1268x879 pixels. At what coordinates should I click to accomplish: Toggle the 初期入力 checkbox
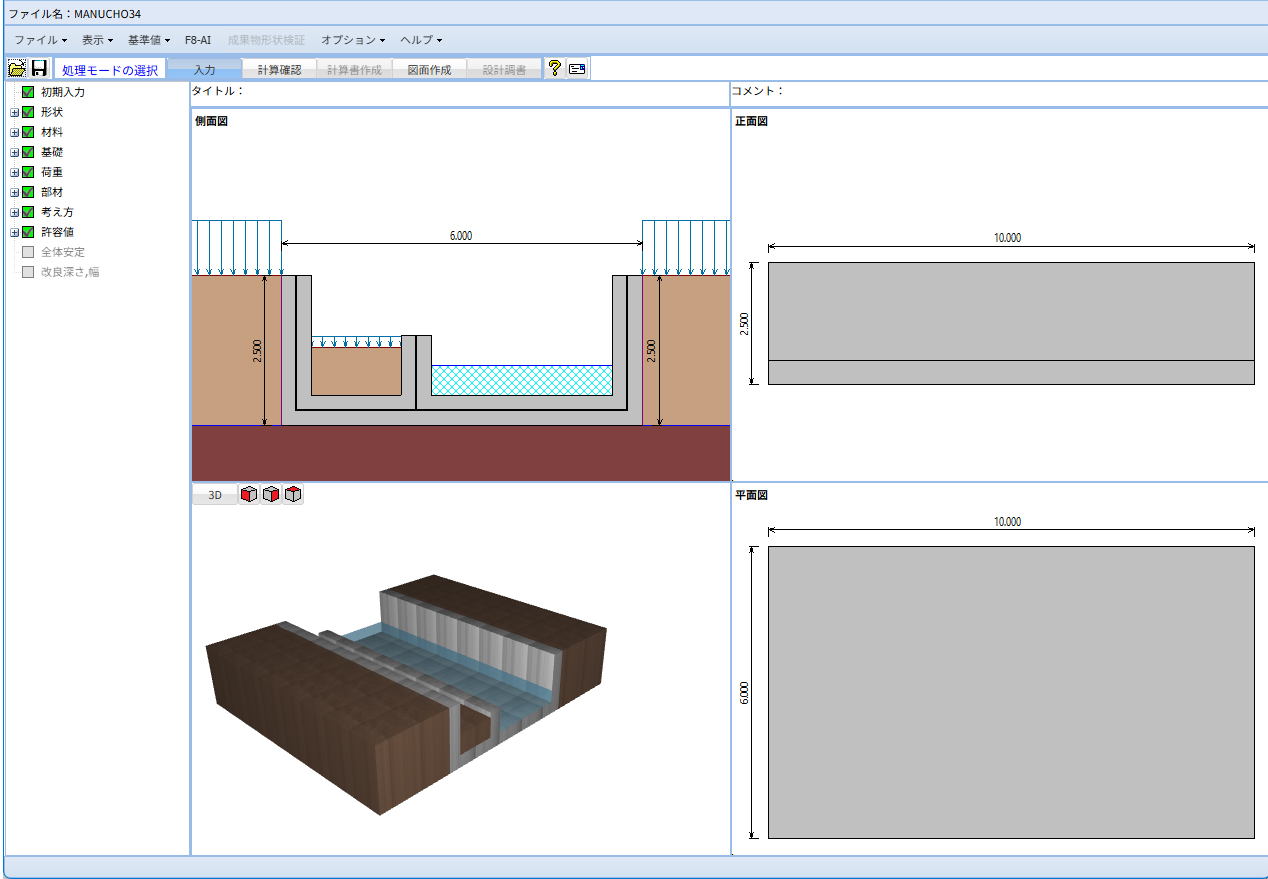[28, 92]
